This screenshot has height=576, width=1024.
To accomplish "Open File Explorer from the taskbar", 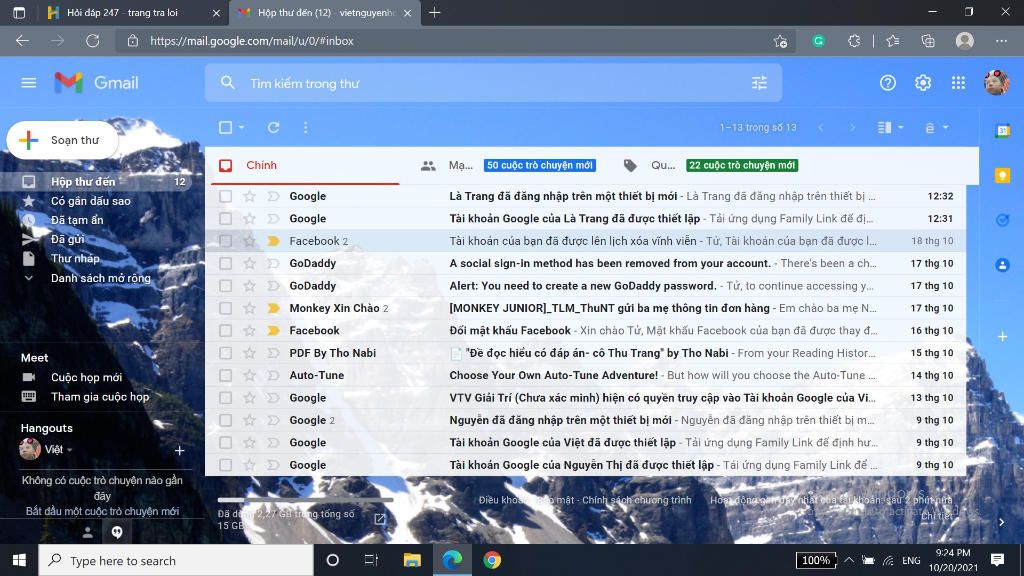I will pyautogui.click(x=412, y=560).
